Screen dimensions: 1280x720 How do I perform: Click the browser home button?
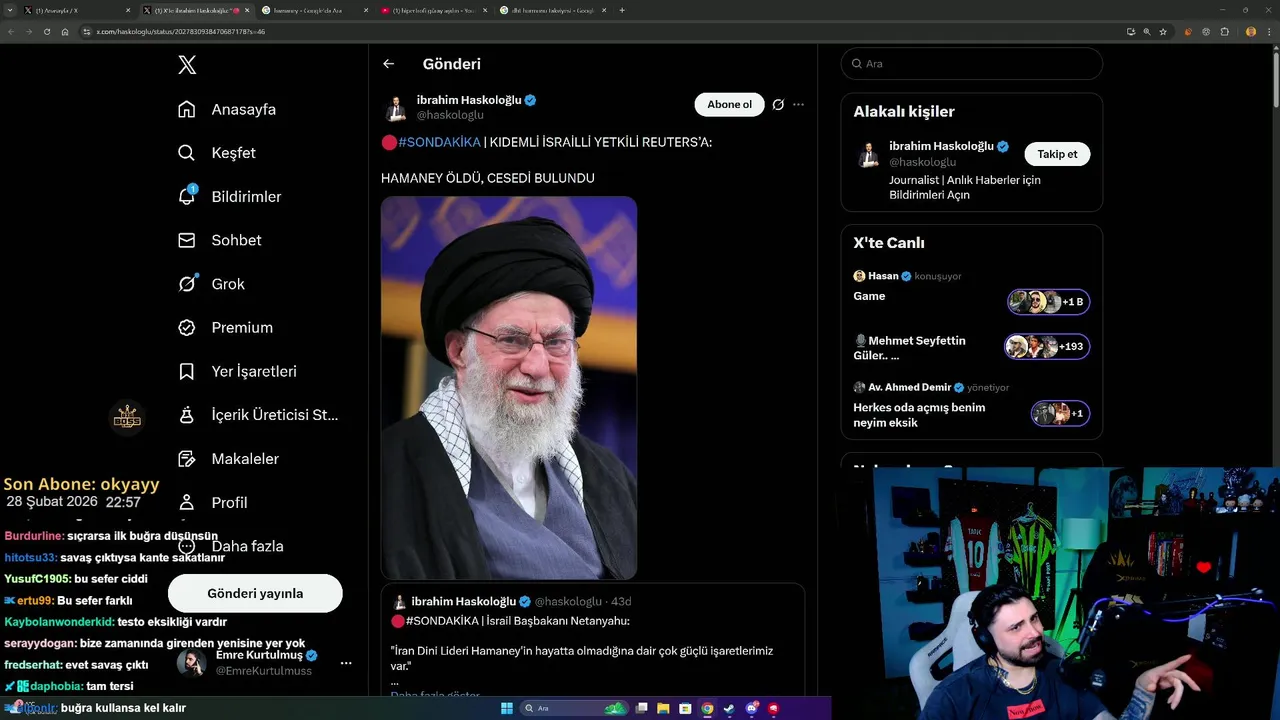[x=65, y=31]
